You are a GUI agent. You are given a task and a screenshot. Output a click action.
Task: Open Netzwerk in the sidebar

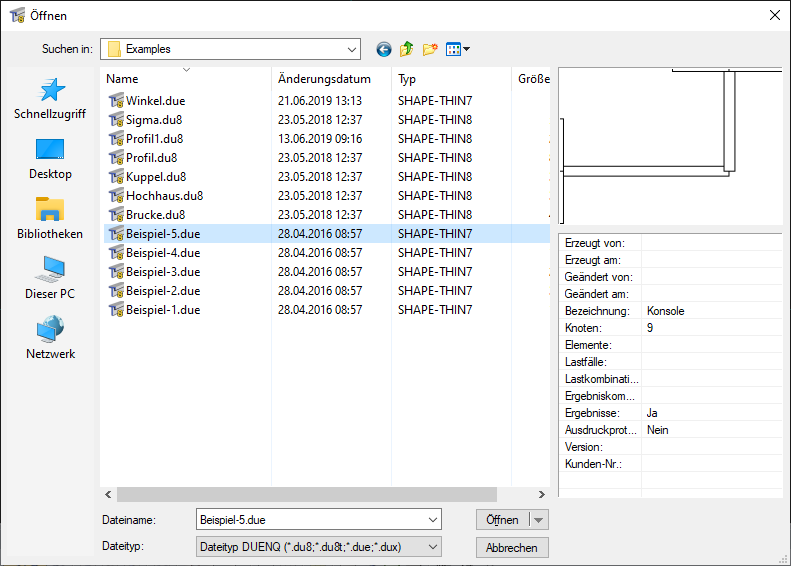coord(50,338)
